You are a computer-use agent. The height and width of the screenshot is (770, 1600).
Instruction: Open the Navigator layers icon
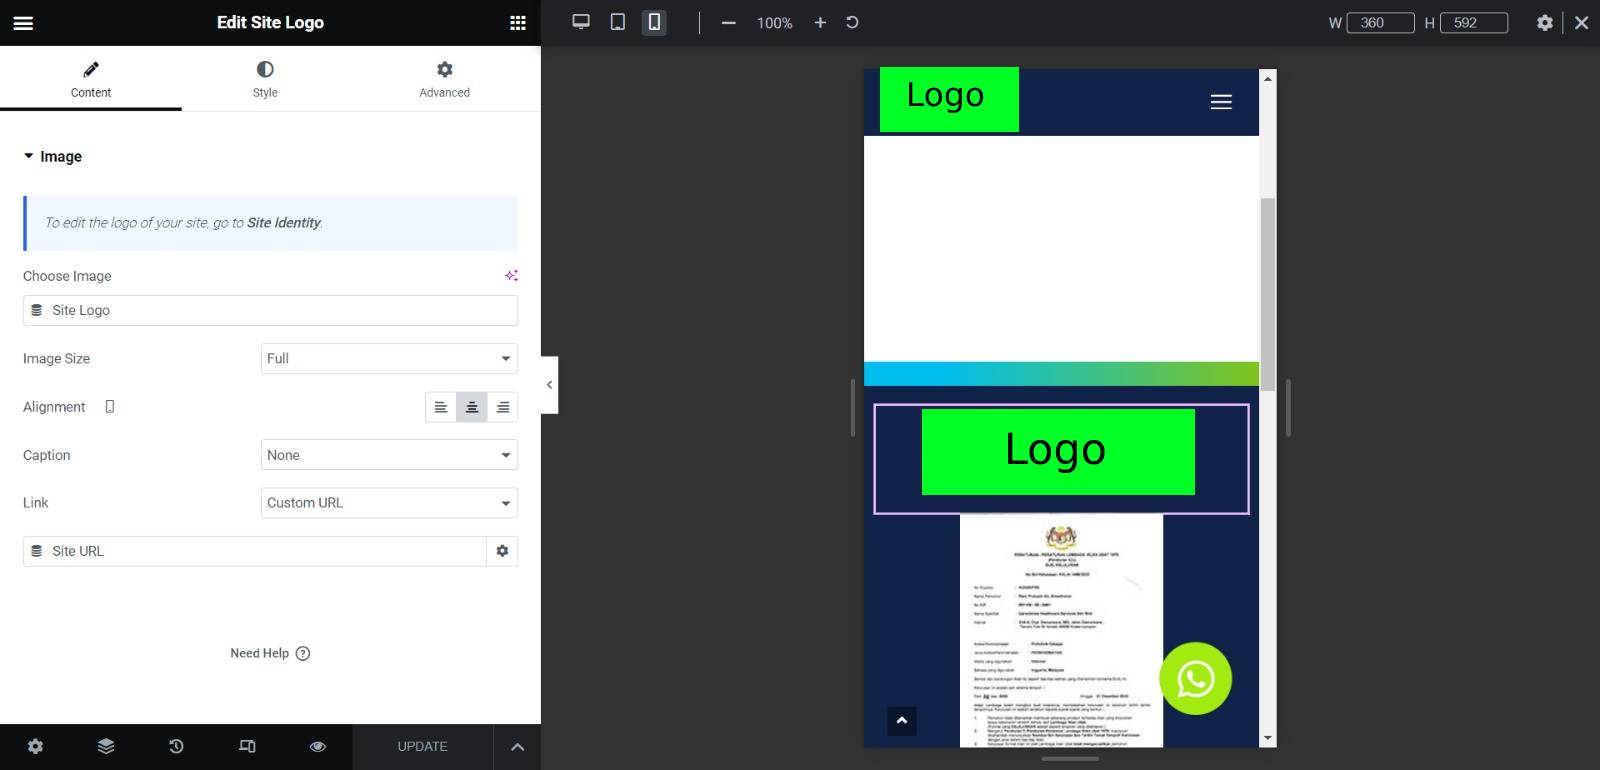click(106, 746)
